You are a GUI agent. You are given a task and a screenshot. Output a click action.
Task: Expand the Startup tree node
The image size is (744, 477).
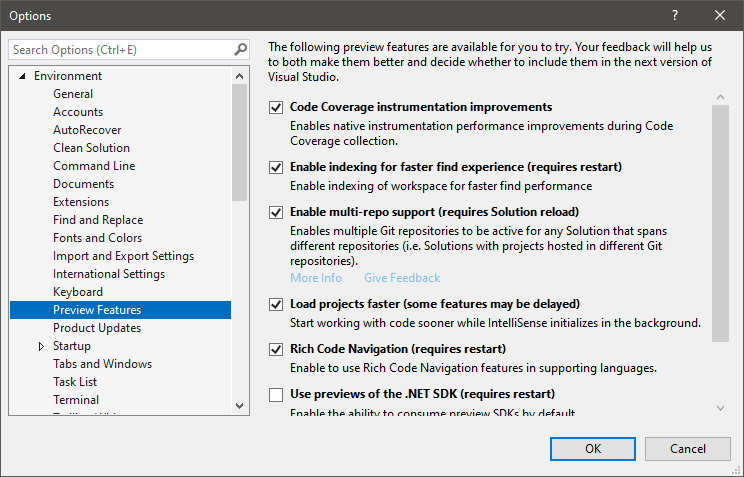point(41,346)
